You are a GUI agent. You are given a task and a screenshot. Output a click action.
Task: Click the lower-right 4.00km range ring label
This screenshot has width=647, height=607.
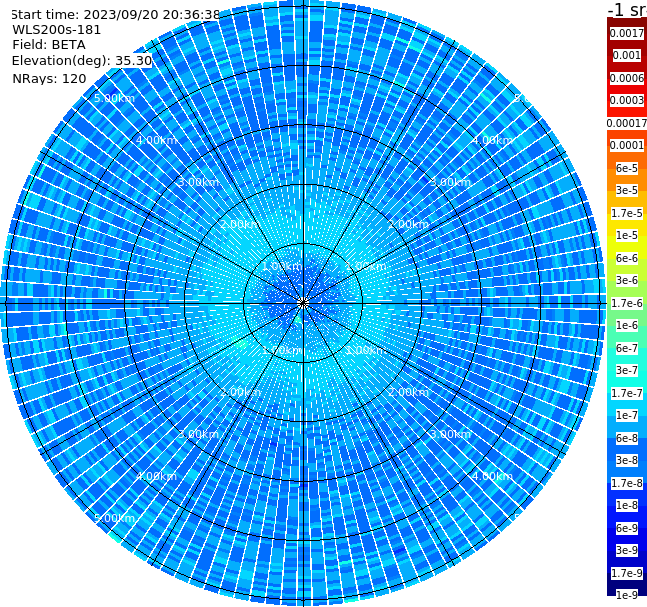(x=492, y=476)
